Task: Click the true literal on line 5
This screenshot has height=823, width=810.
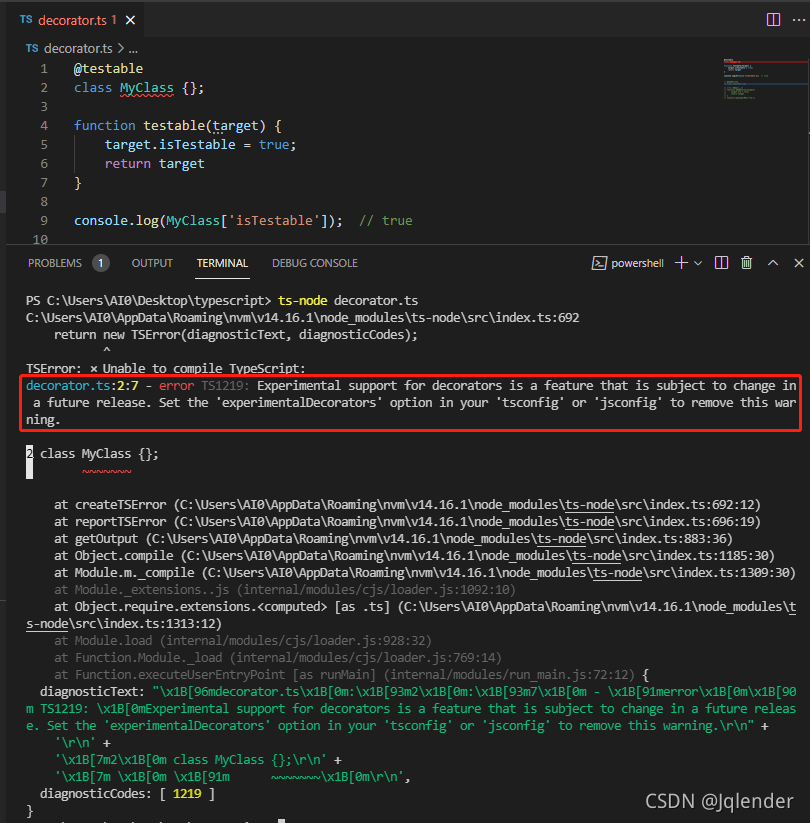Action: tap(274, 145)
